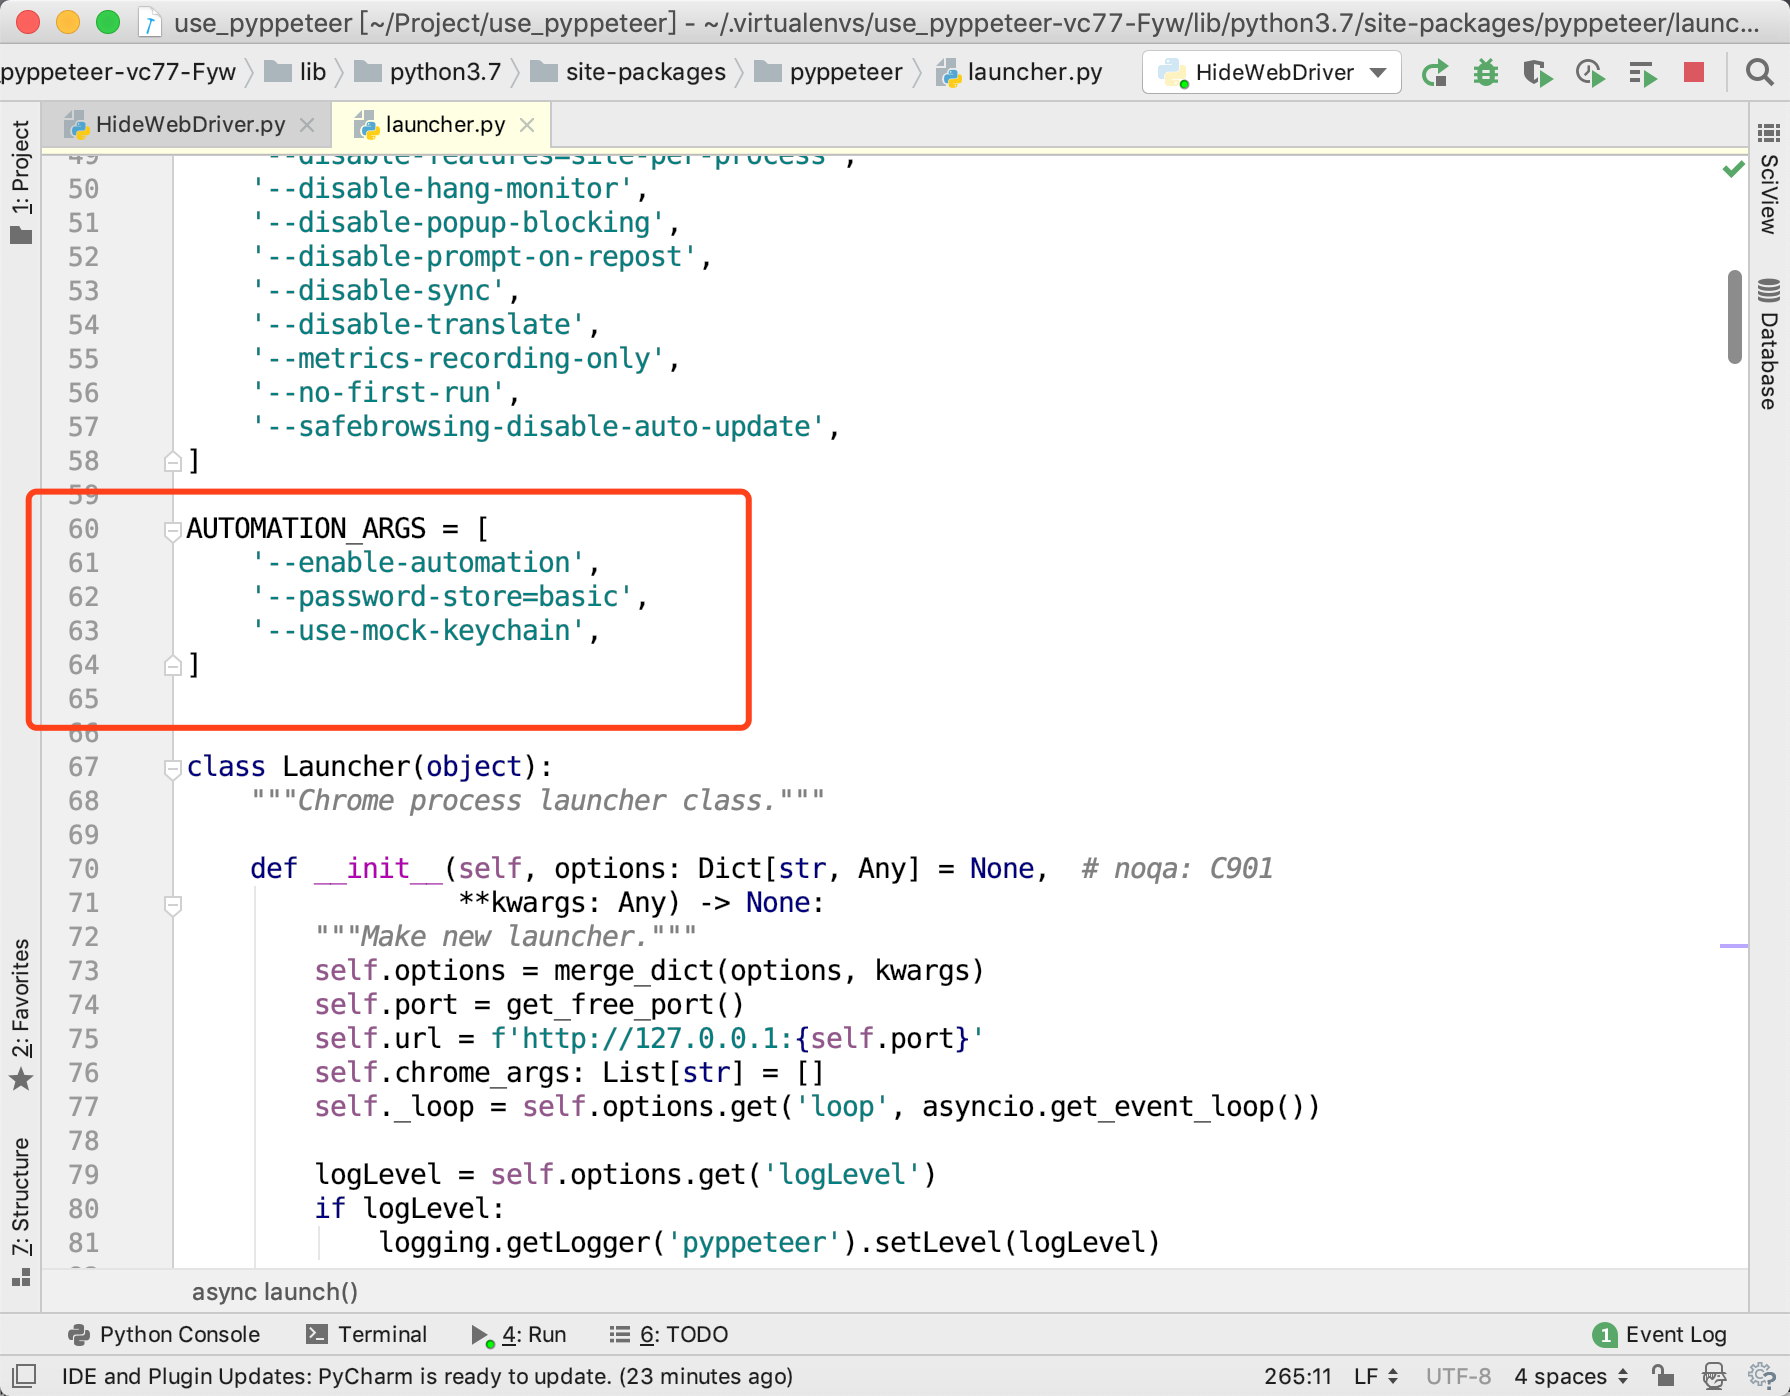The height and width of the screenshot is (1396, 1790).
Task: Close the HideWebDriver.py tab
Action: tap(308, 125)
